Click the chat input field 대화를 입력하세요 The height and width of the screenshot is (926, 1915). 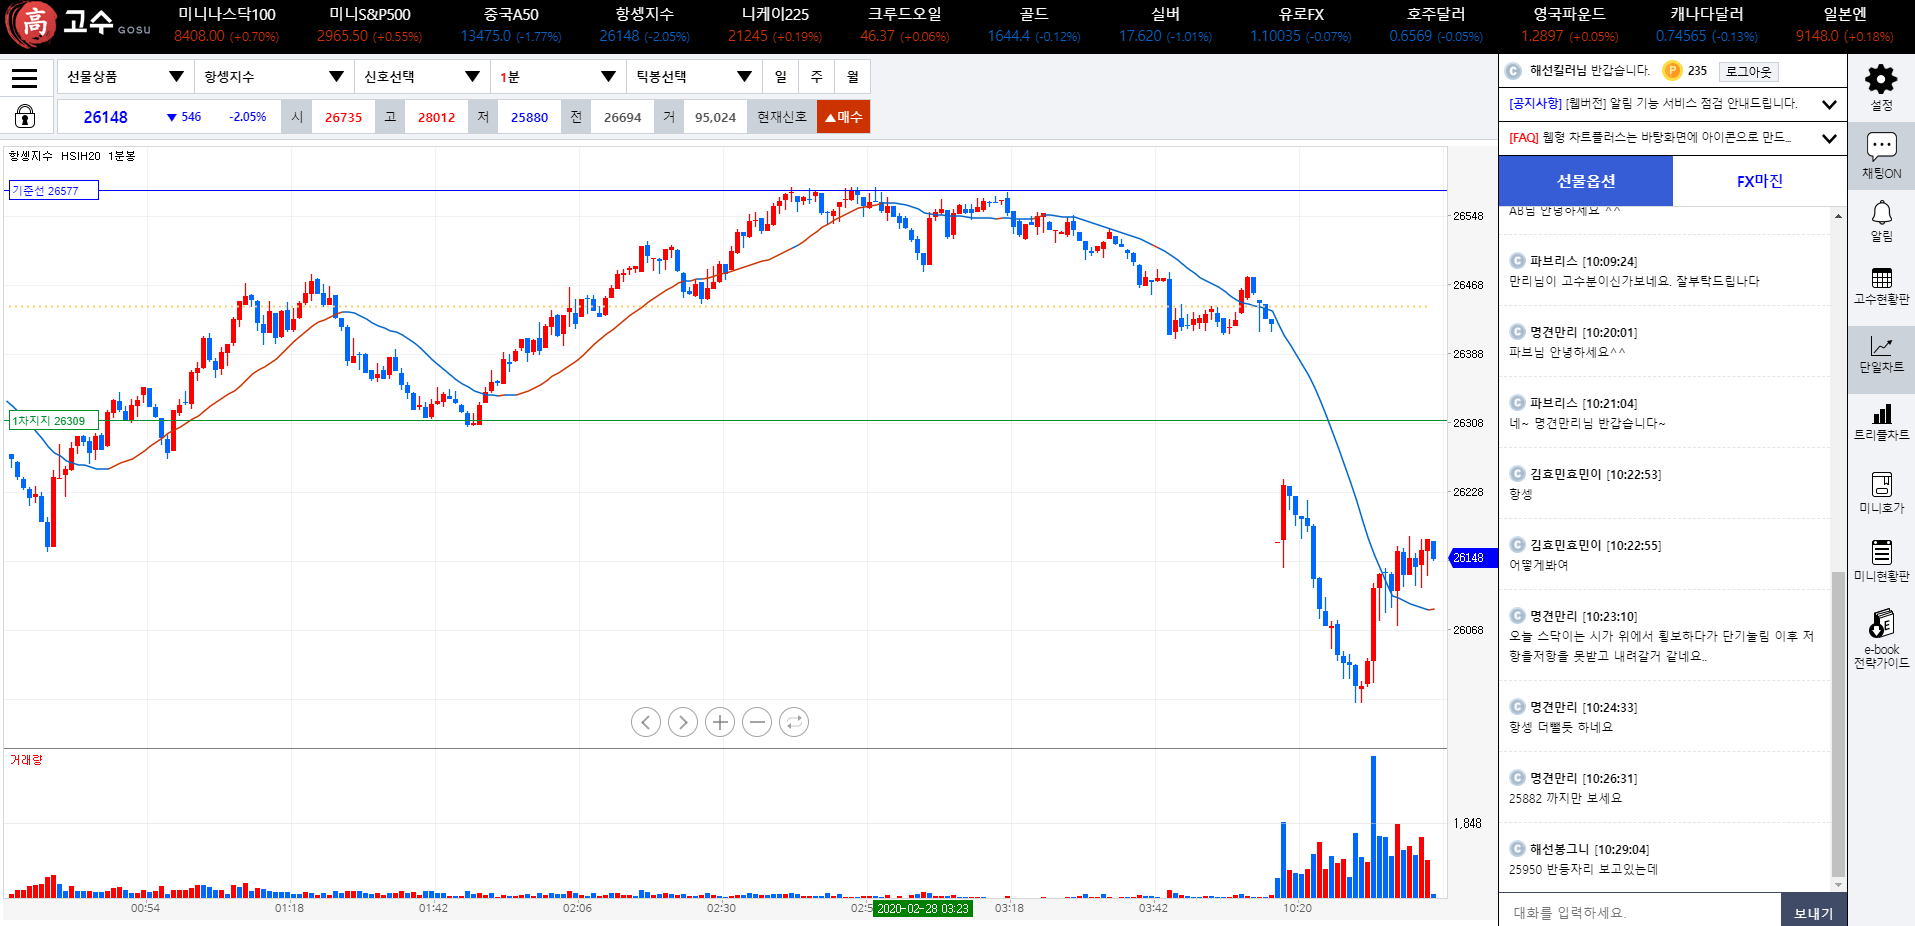(1640, 912)
